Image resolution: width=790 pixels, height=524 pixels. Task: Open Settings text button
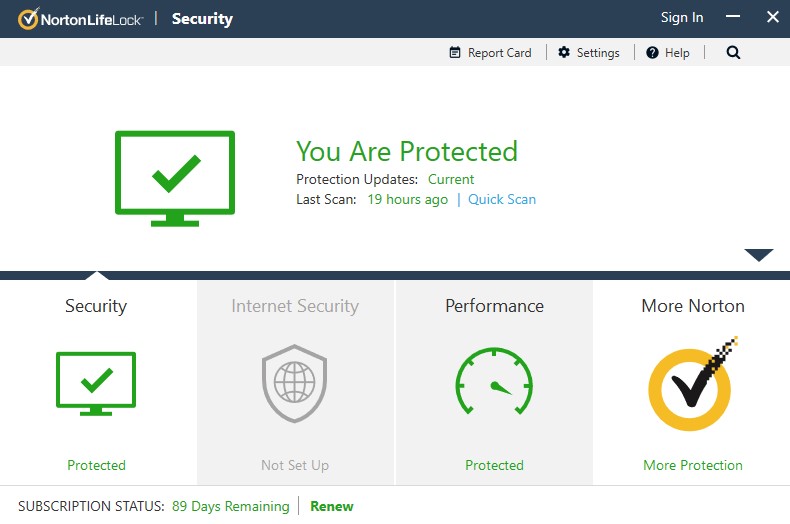pos(598,53)
